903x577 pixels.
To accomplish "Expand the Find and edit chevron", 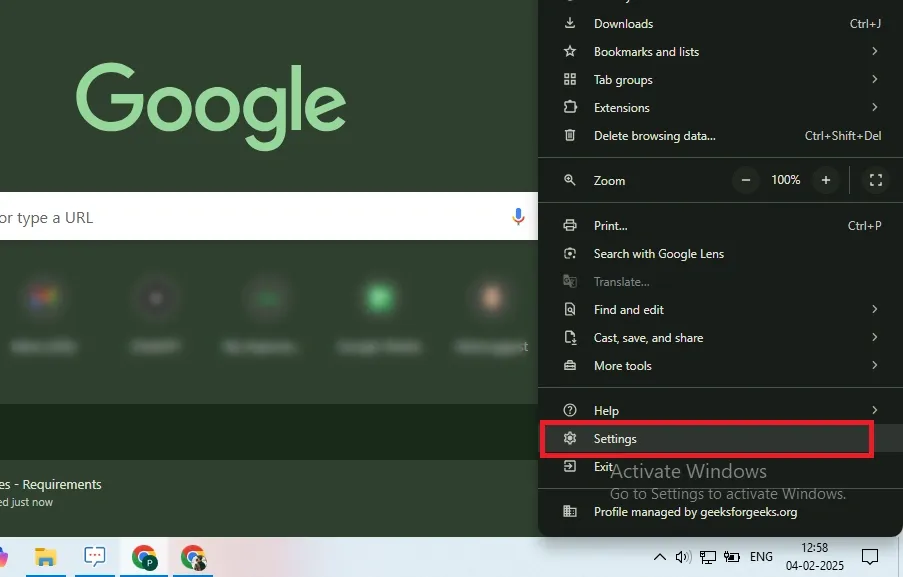I will [874, 309].
